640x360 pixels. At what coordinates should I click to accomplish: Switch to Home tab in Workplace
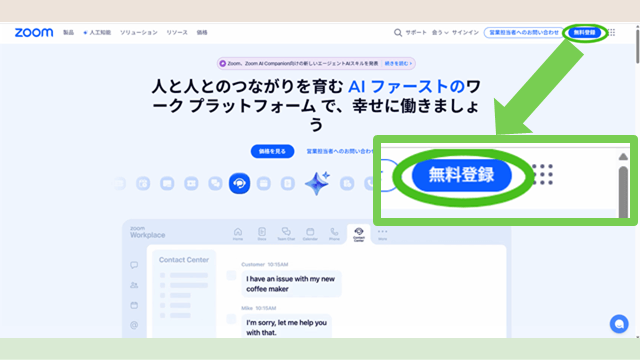coord(238,234)
